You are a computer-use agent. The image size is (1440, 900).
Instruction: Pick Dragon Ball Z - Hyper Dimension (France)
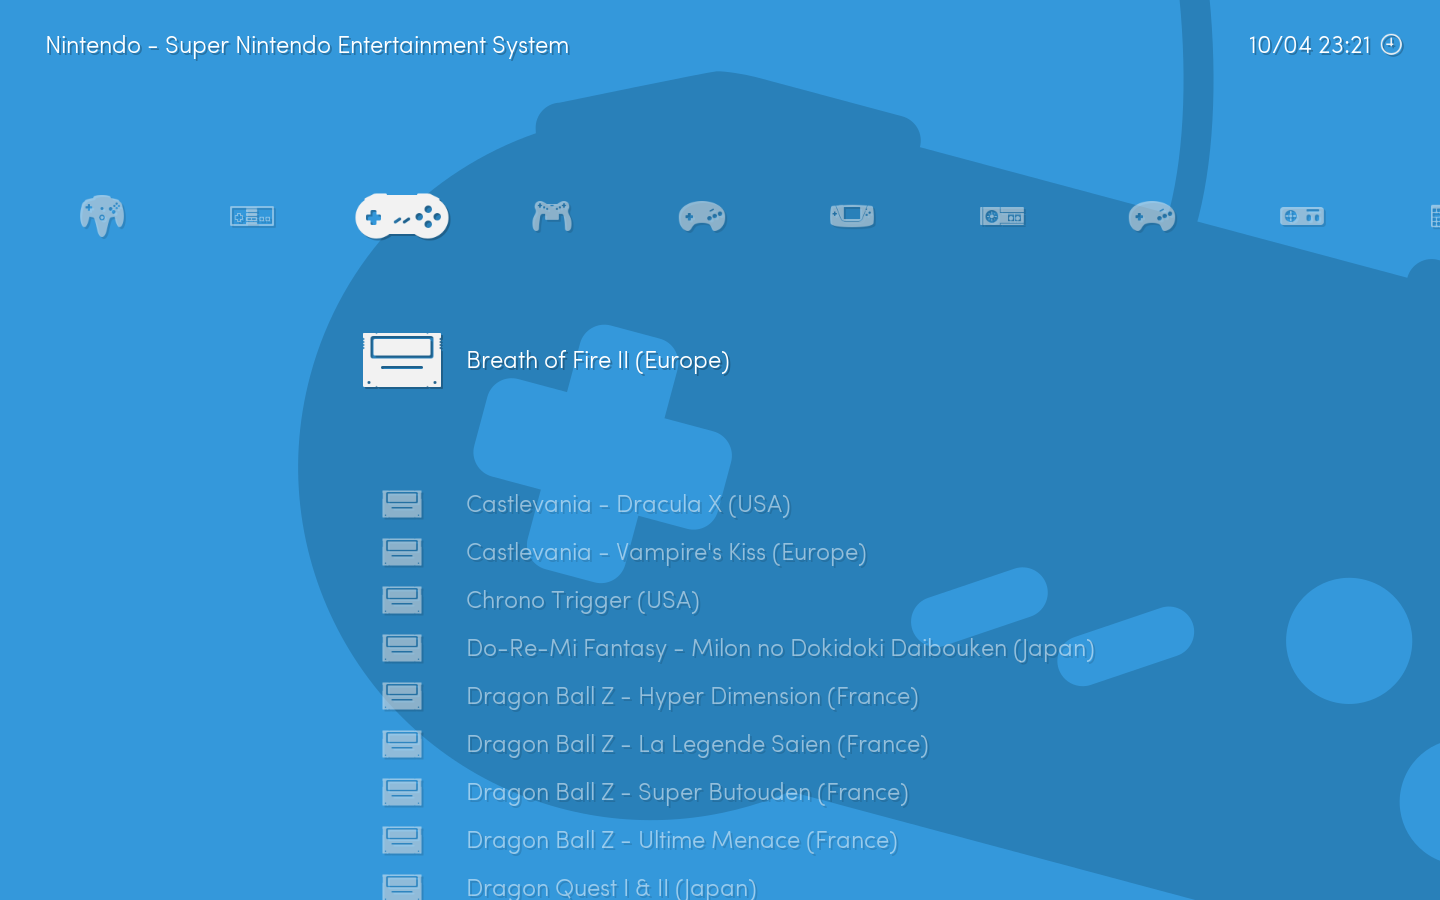click(x=692, y=696)
